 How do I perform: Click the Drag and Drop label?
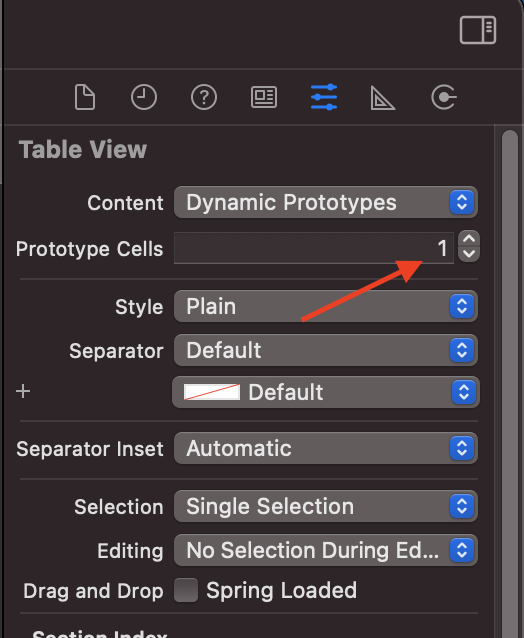(x=93, y=591)
